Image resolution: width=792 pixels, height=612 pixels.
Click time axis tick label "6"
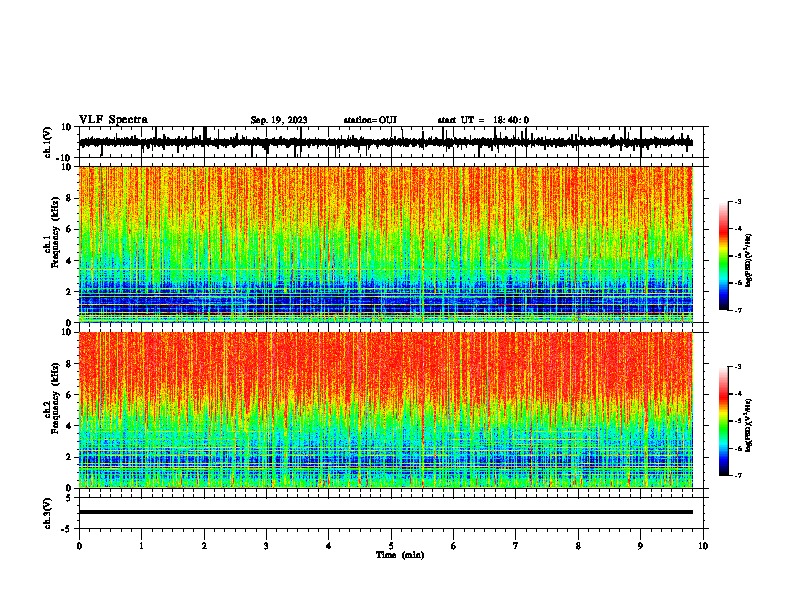click(454, 546)
